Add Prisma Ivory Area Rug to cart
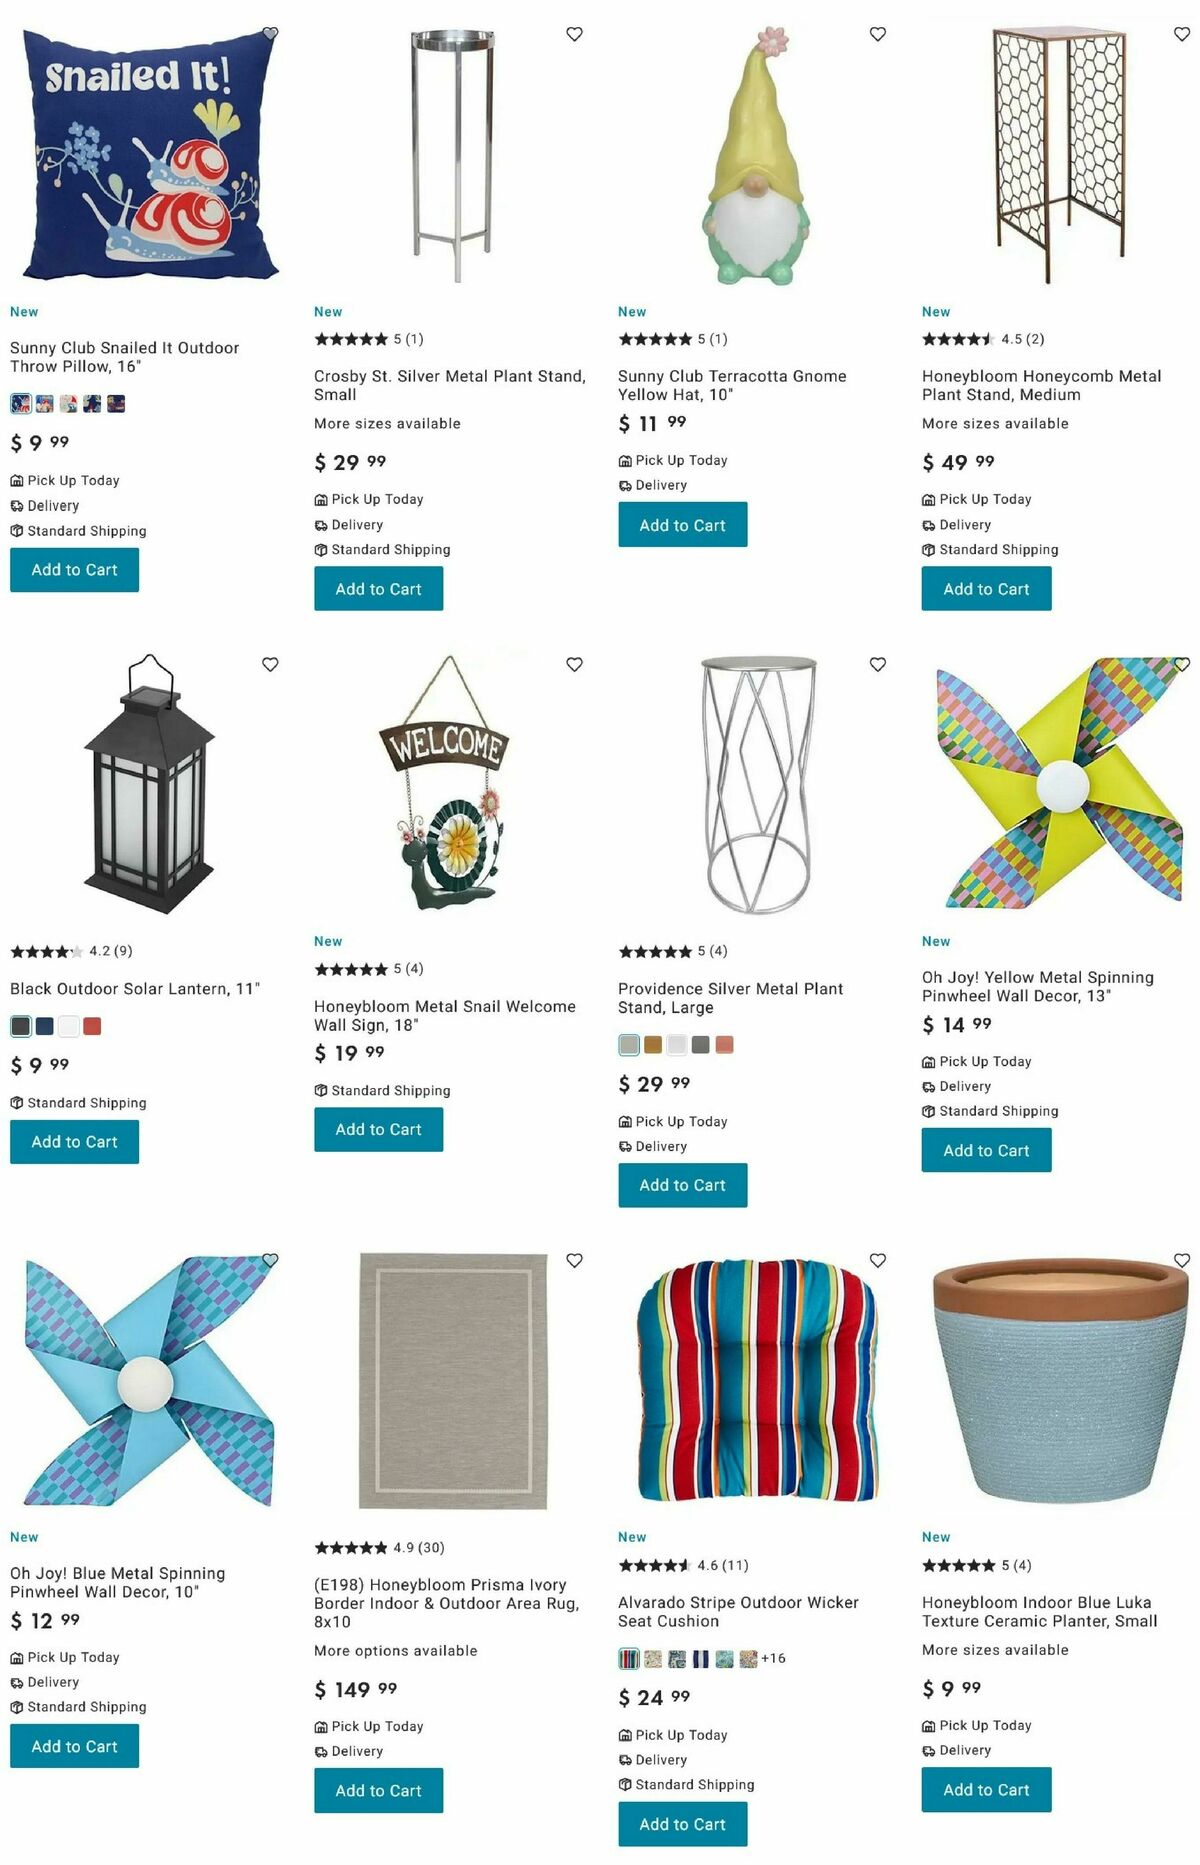 [379, 1790]
